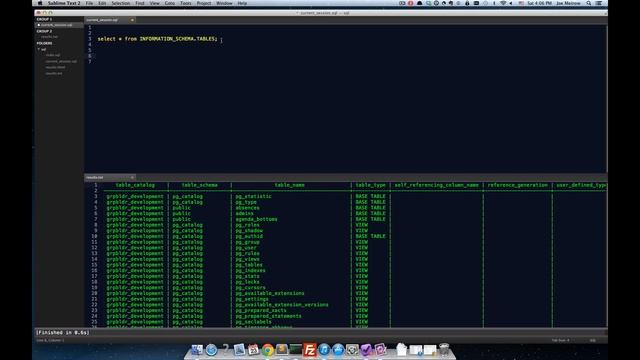Open the File menu
The height and width of the screenshot is (360, 640).
coord(89,3)
